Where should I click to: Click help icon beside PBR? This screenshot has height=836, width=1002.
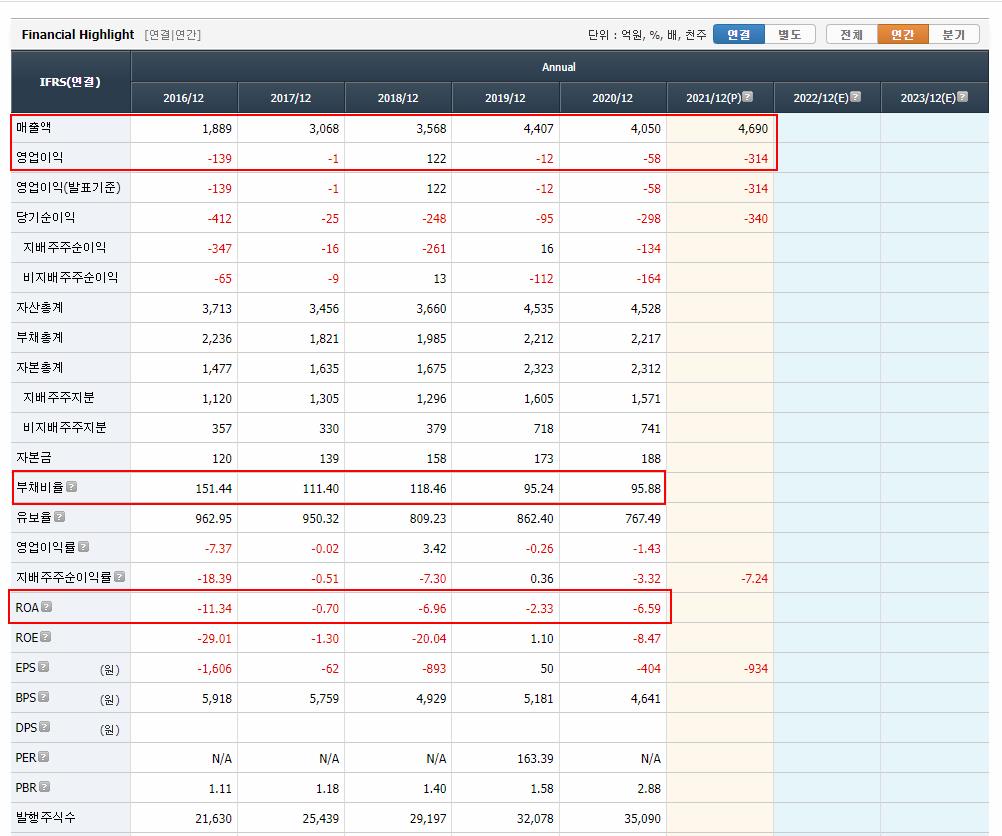point(44,787)
